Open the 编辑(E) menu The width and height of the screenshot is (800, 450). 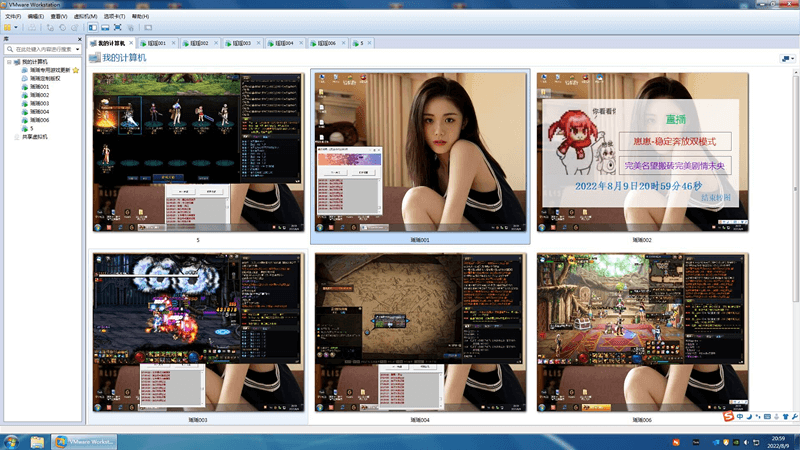pos(36,16)
